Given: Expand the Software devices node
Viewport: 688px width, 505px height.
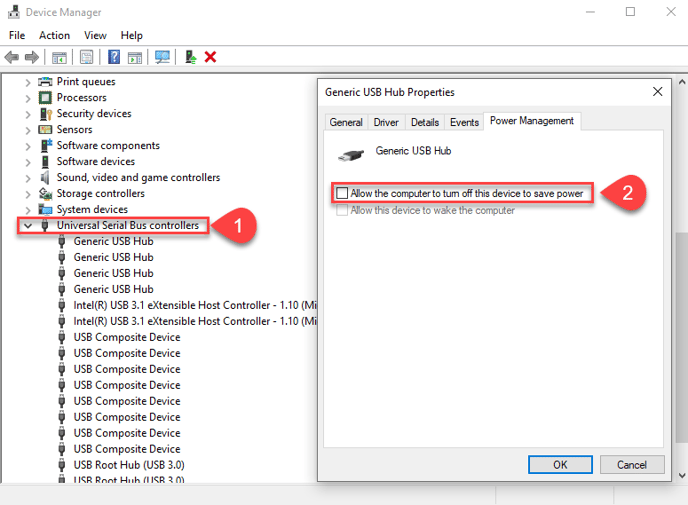Looking at the screenshot, I should (x=28, y=162).
